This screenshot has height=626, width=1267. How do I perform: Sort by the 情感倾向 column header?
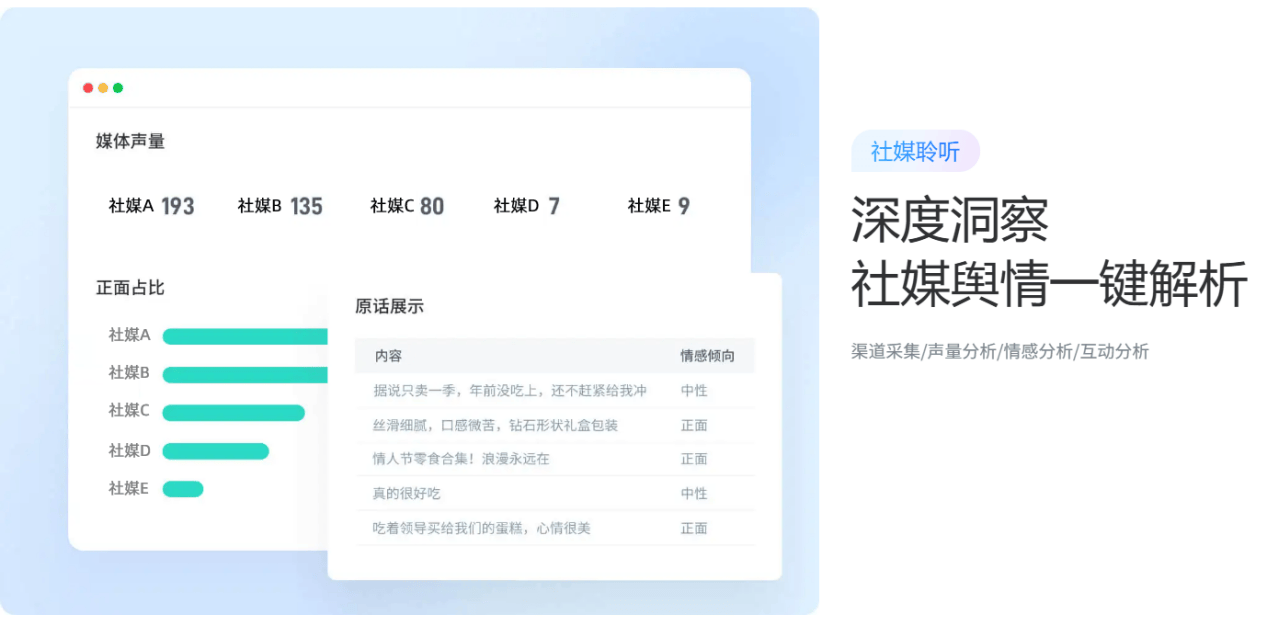[x=707, y=356]
